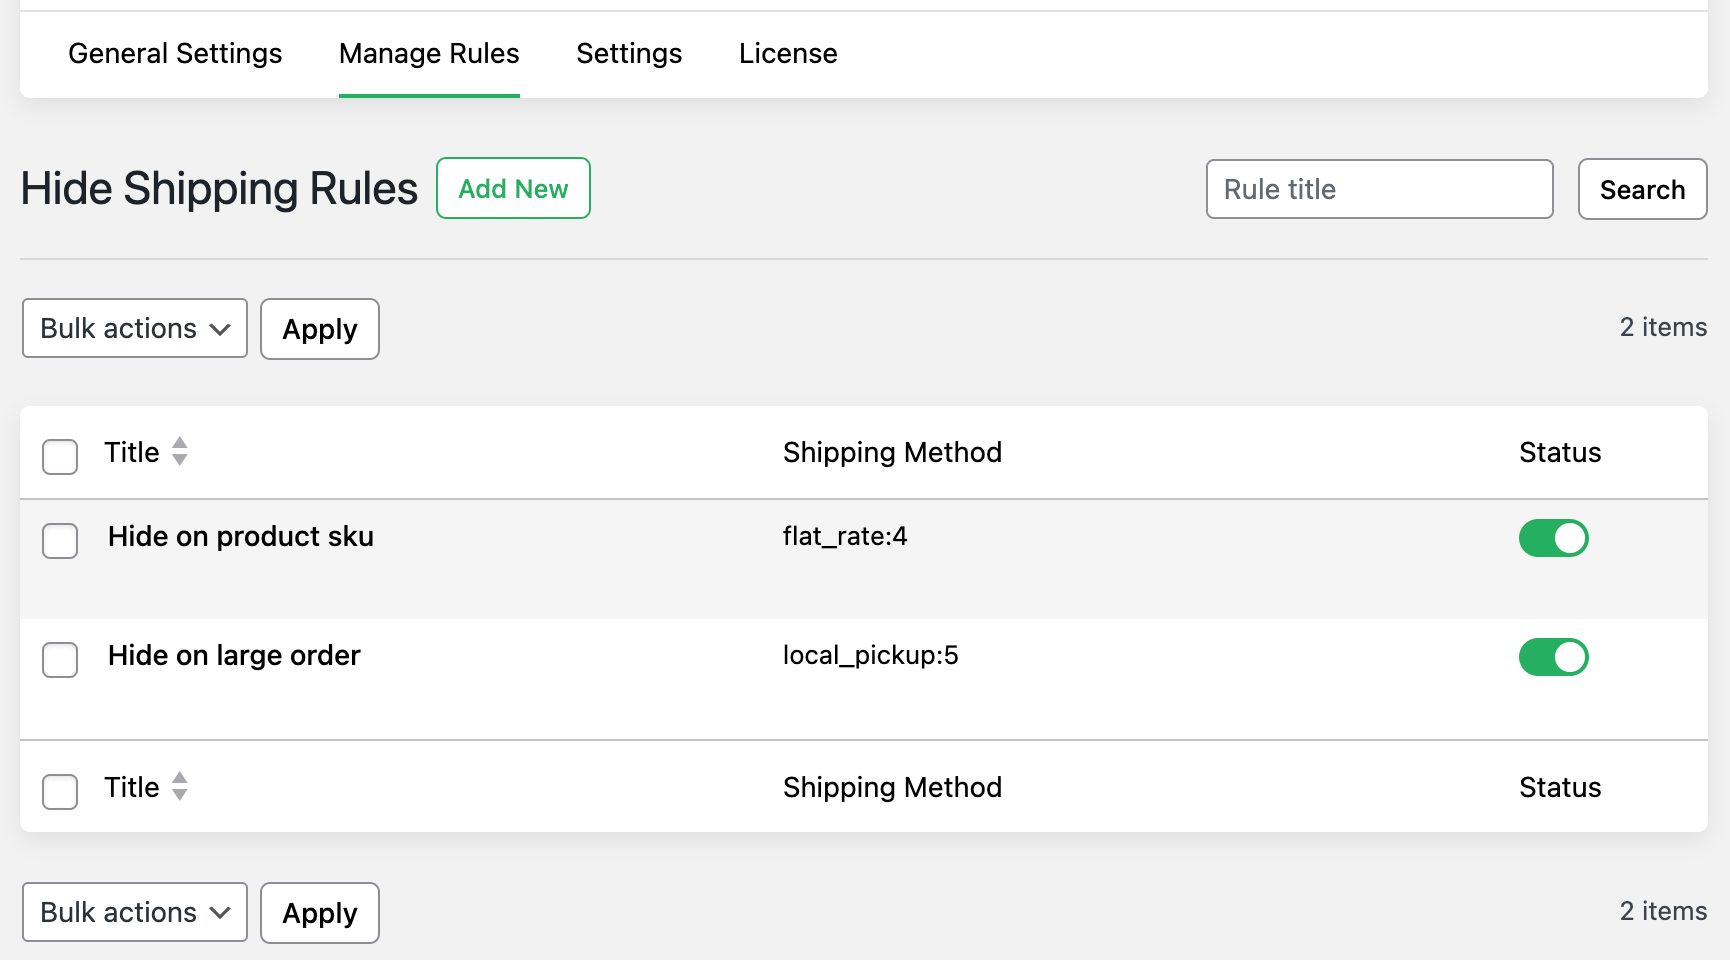Image resolution: width=1730 pixels, height=960 pixels.
Task: Sort by Title using header sort arrows
Action: tap(180, 451)
